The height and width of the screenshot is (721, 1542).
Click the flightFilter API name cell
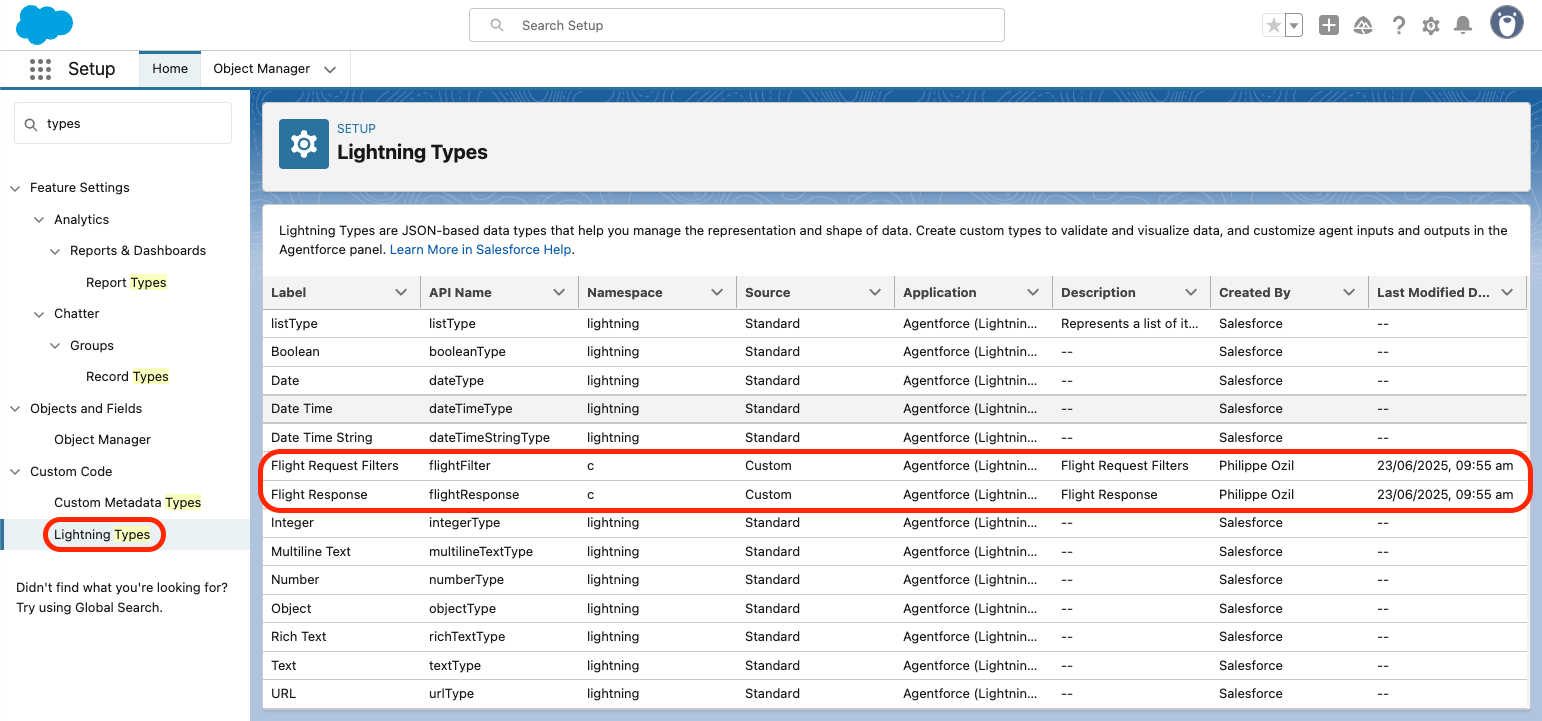tap(460, 466)
